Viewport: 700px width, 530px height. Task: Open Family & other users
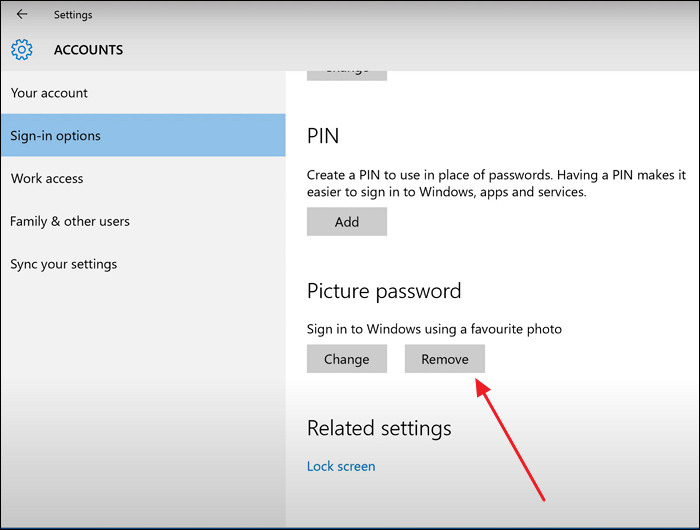tap(70, 221)
